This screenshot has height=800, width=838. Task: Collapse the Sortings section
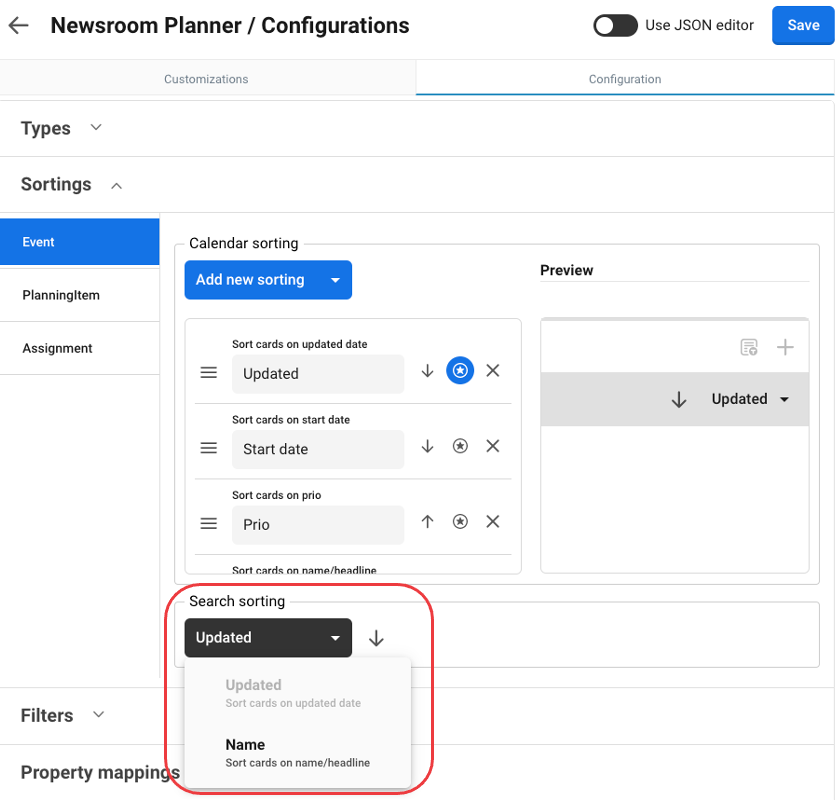pyautogui.click(x=117, y=185)
